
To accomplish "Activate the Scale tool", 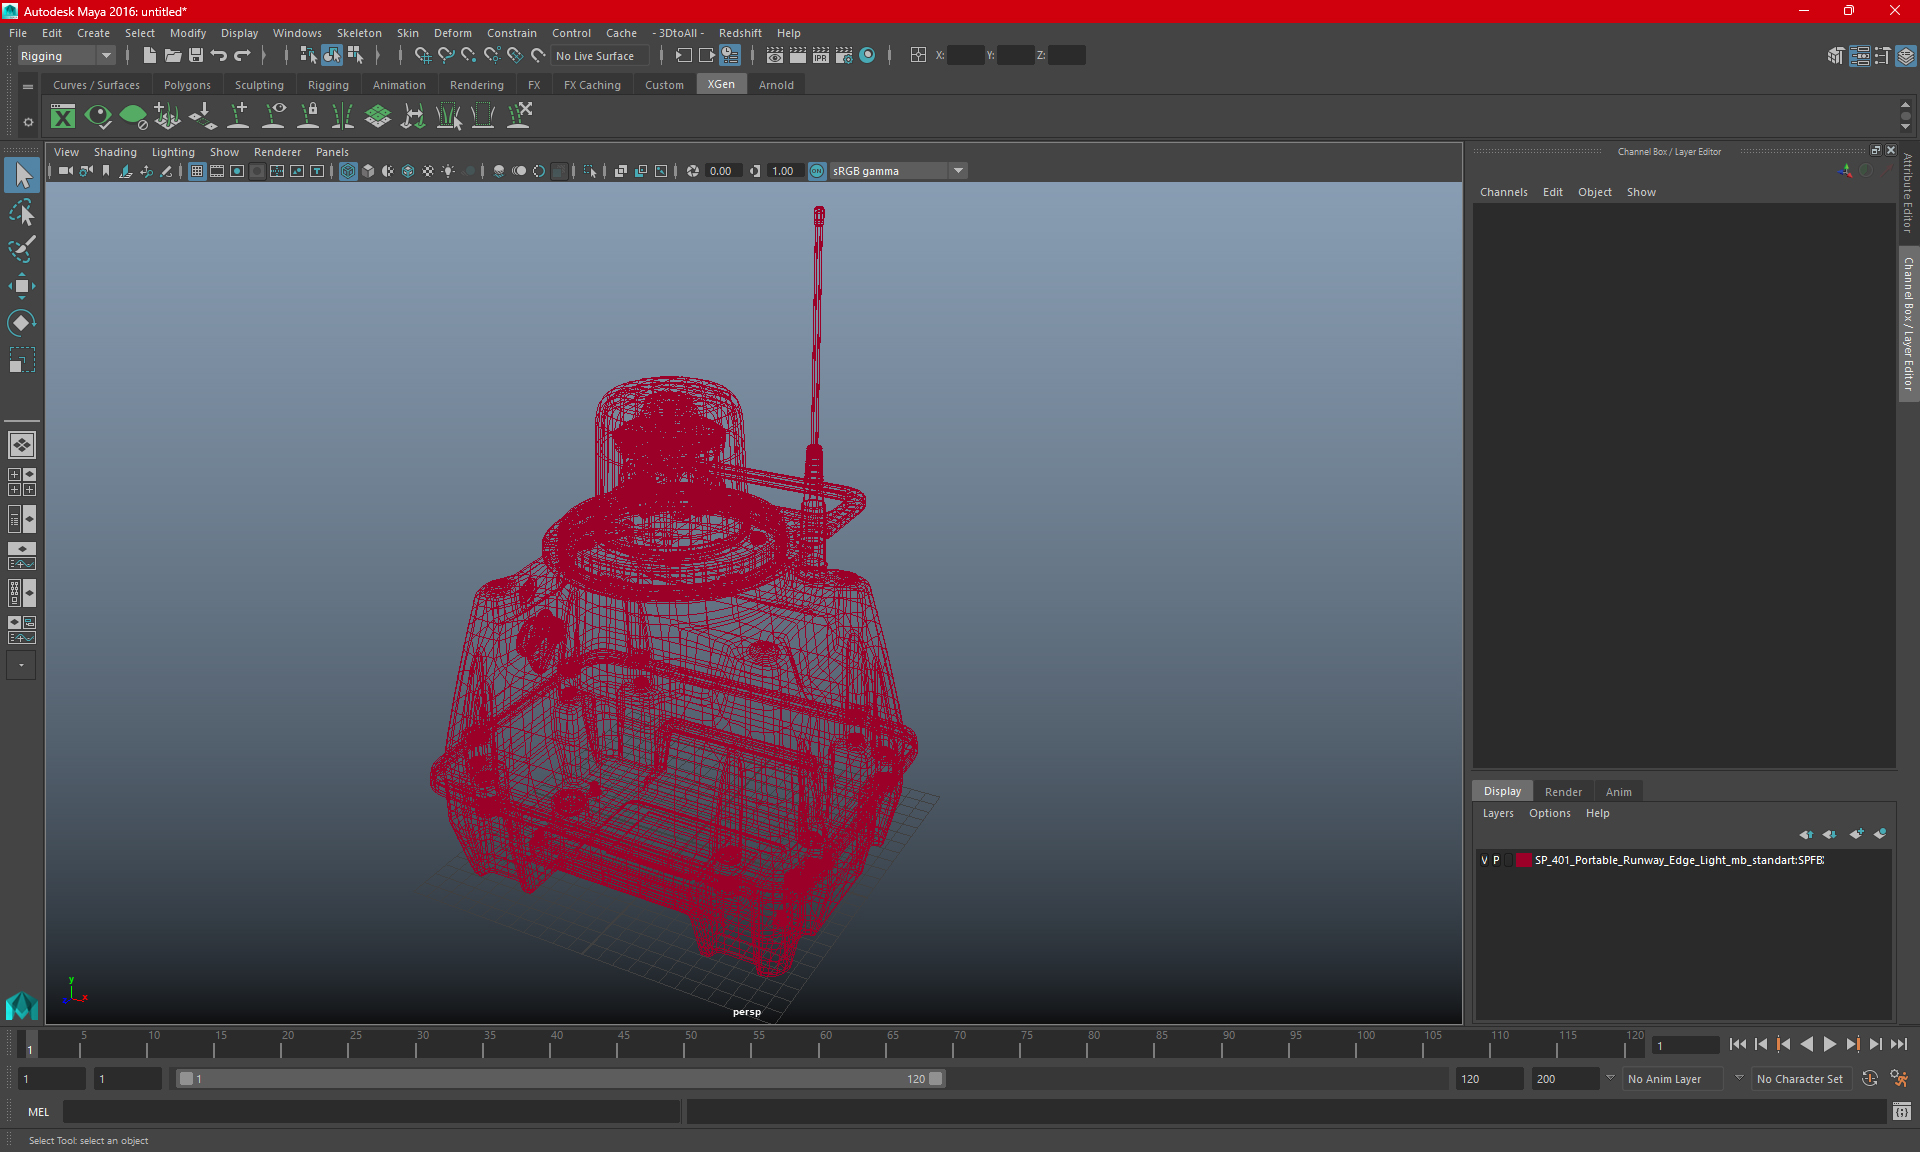I will 22,359.
